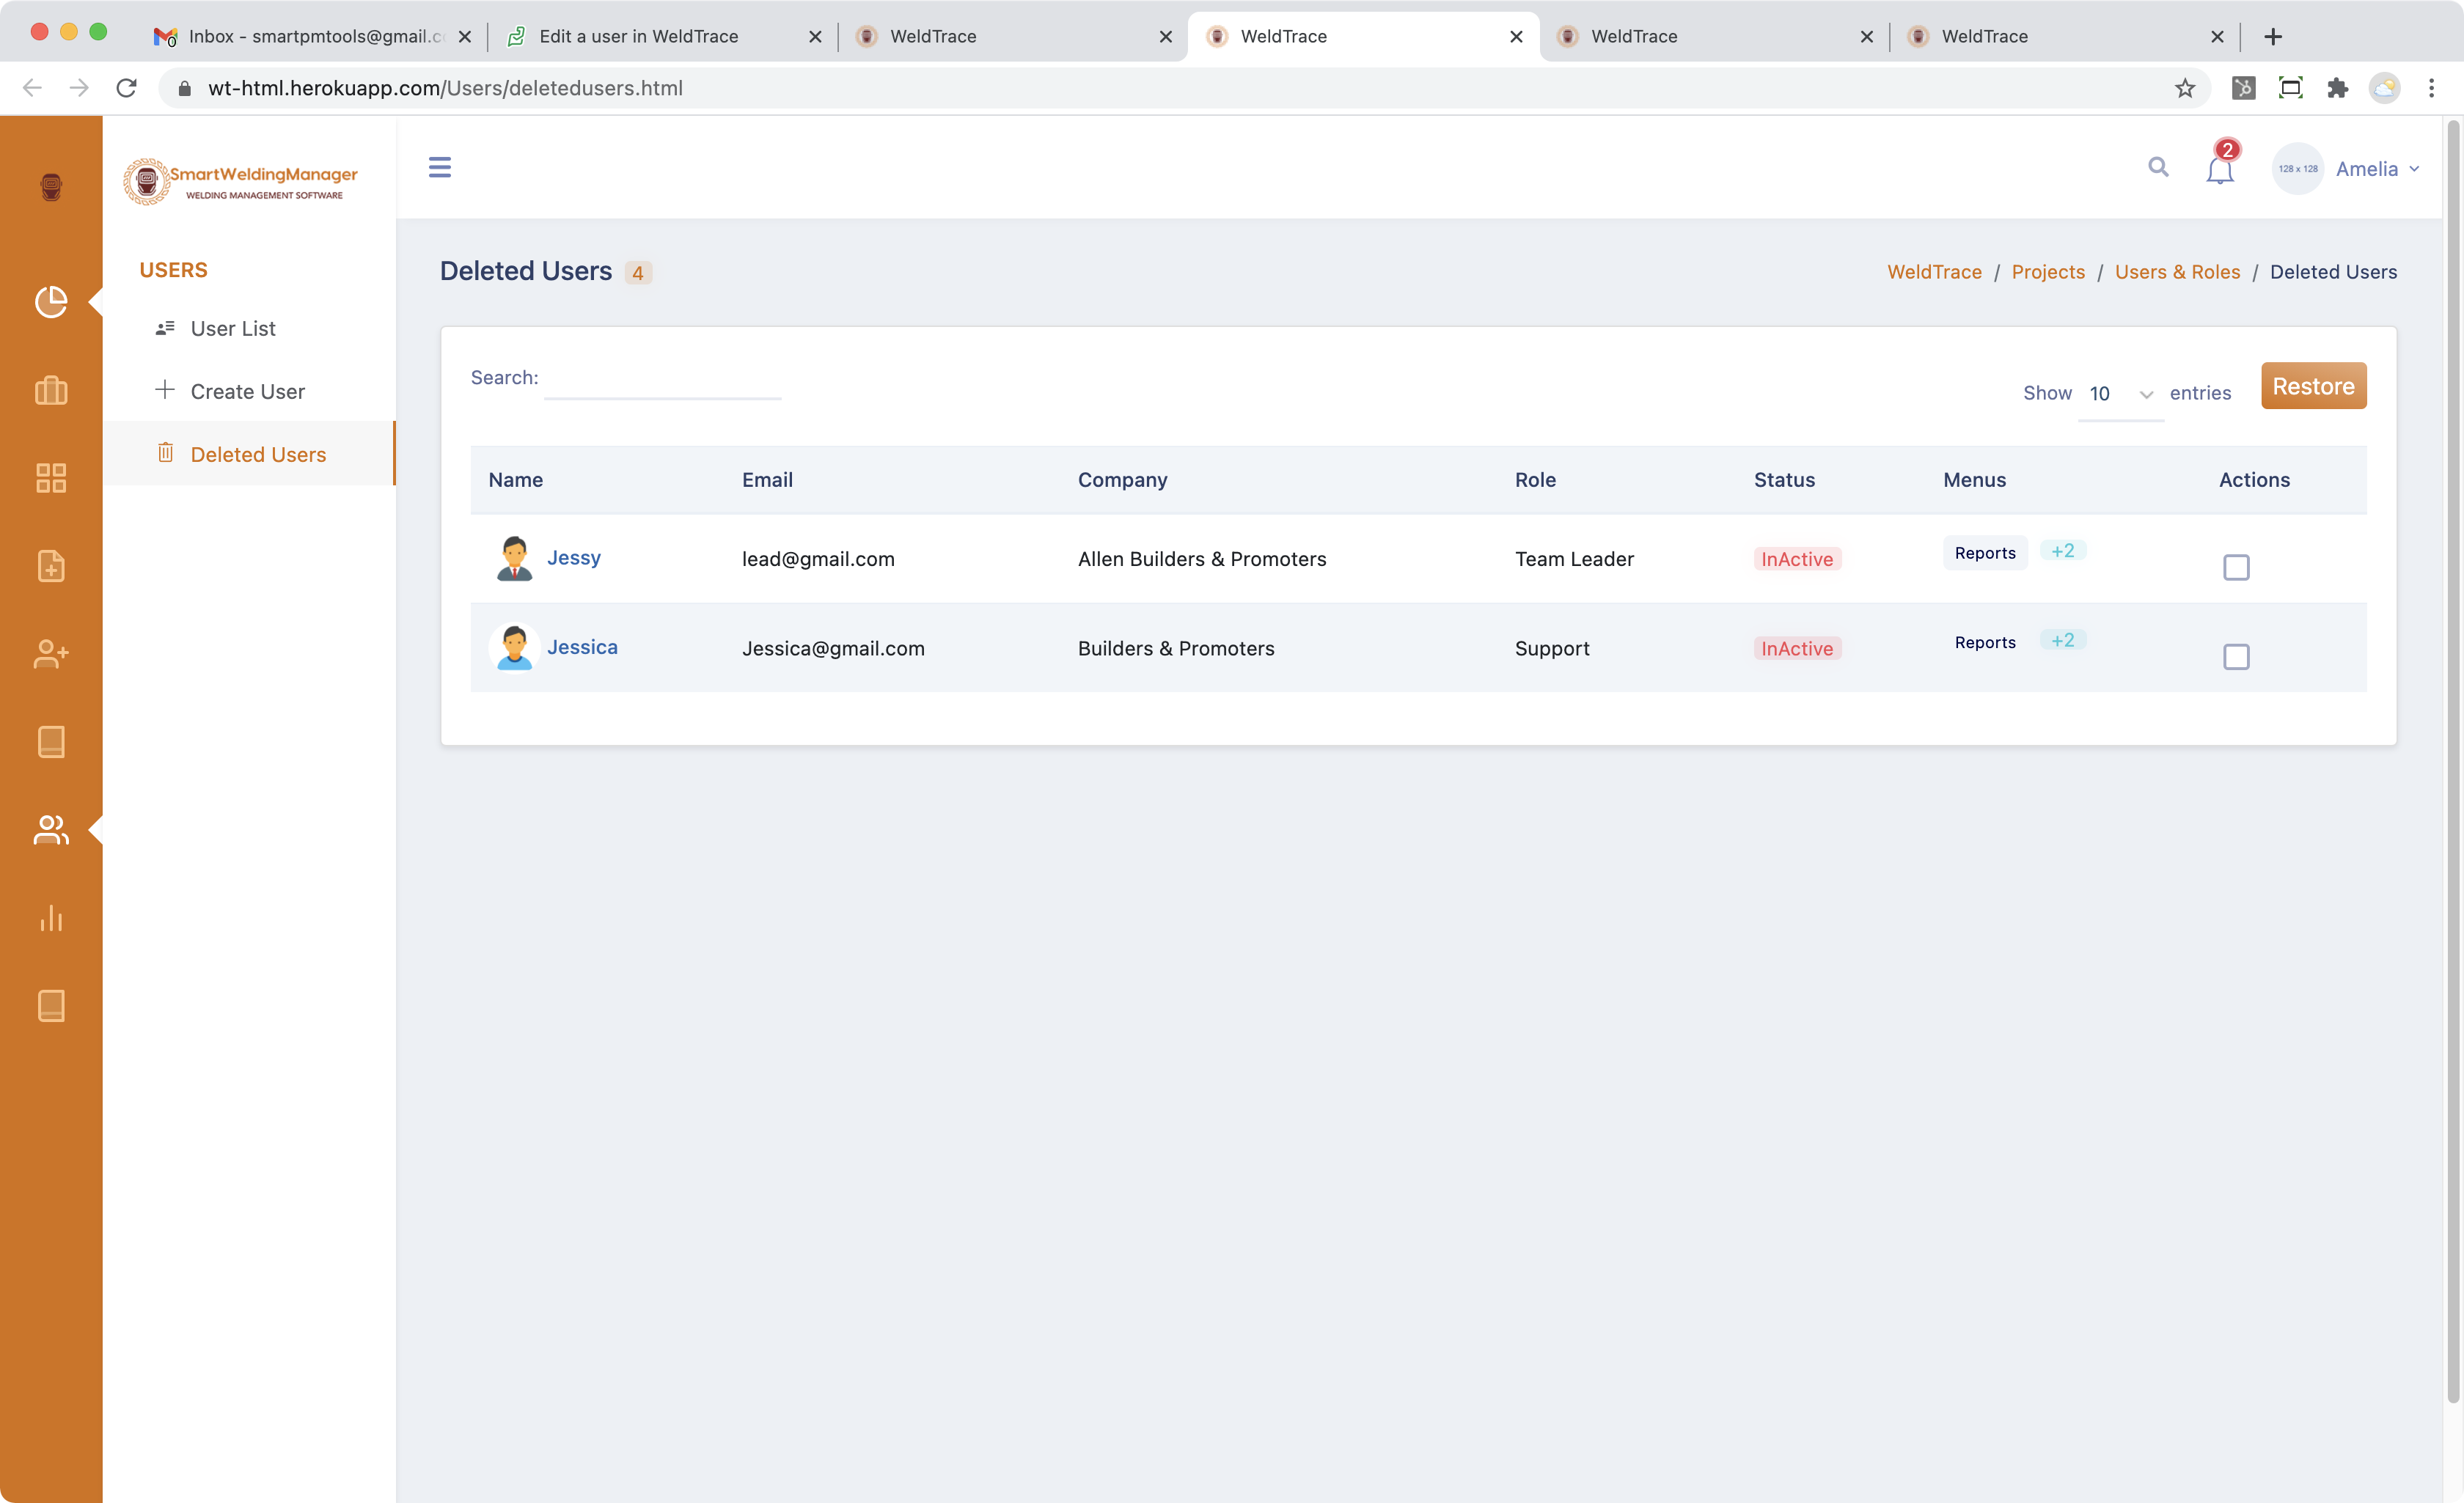Open the add document icon in sidebar
The height and width of the screenshot is (1503, 2464).
coord(51,566)
